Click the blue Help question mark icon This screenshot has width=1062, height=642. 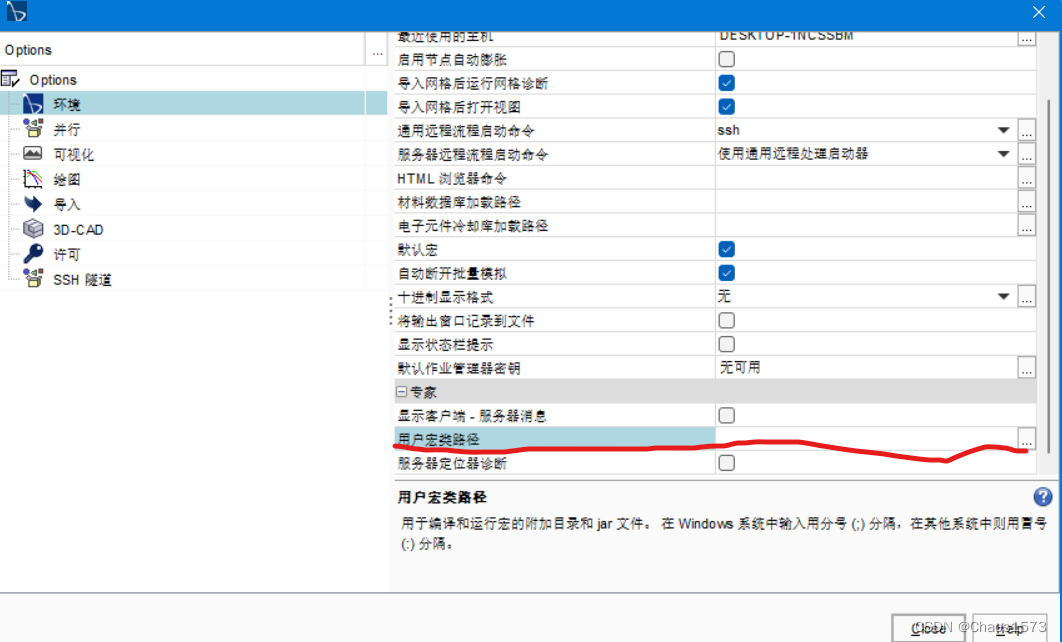click(1041, 497)
